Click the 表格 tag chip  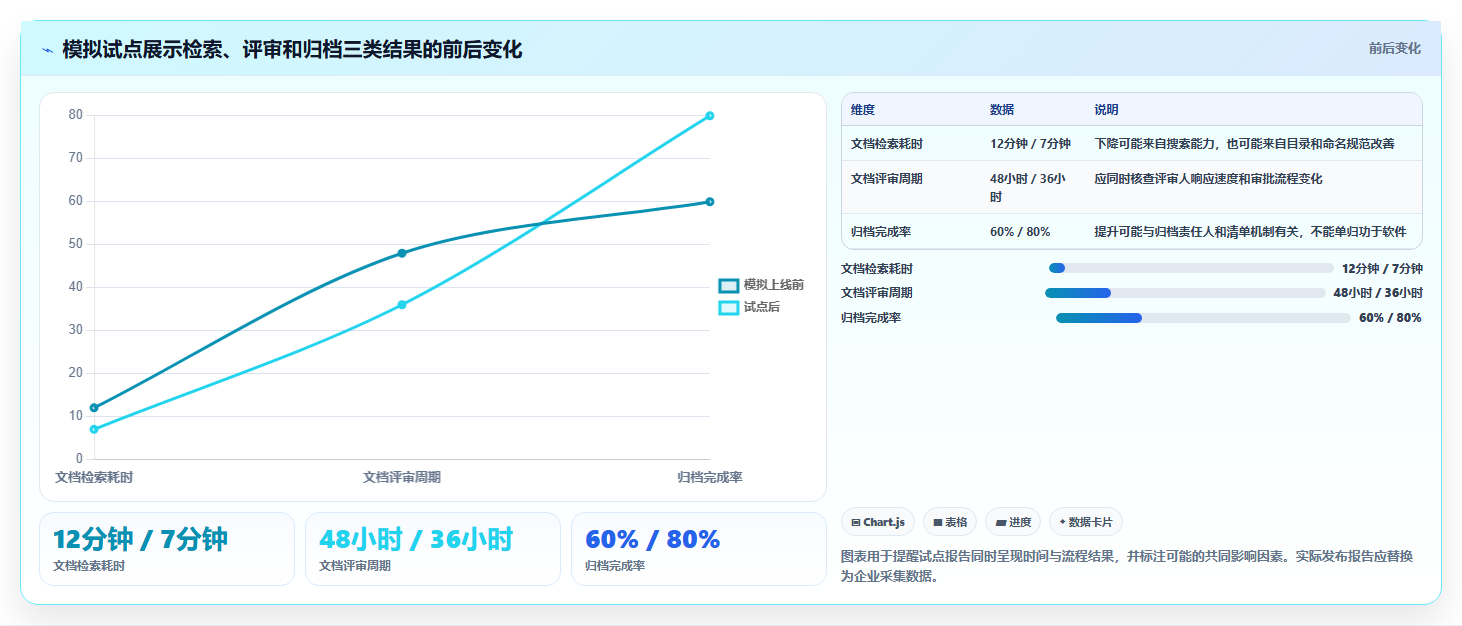tap(950, 522)
